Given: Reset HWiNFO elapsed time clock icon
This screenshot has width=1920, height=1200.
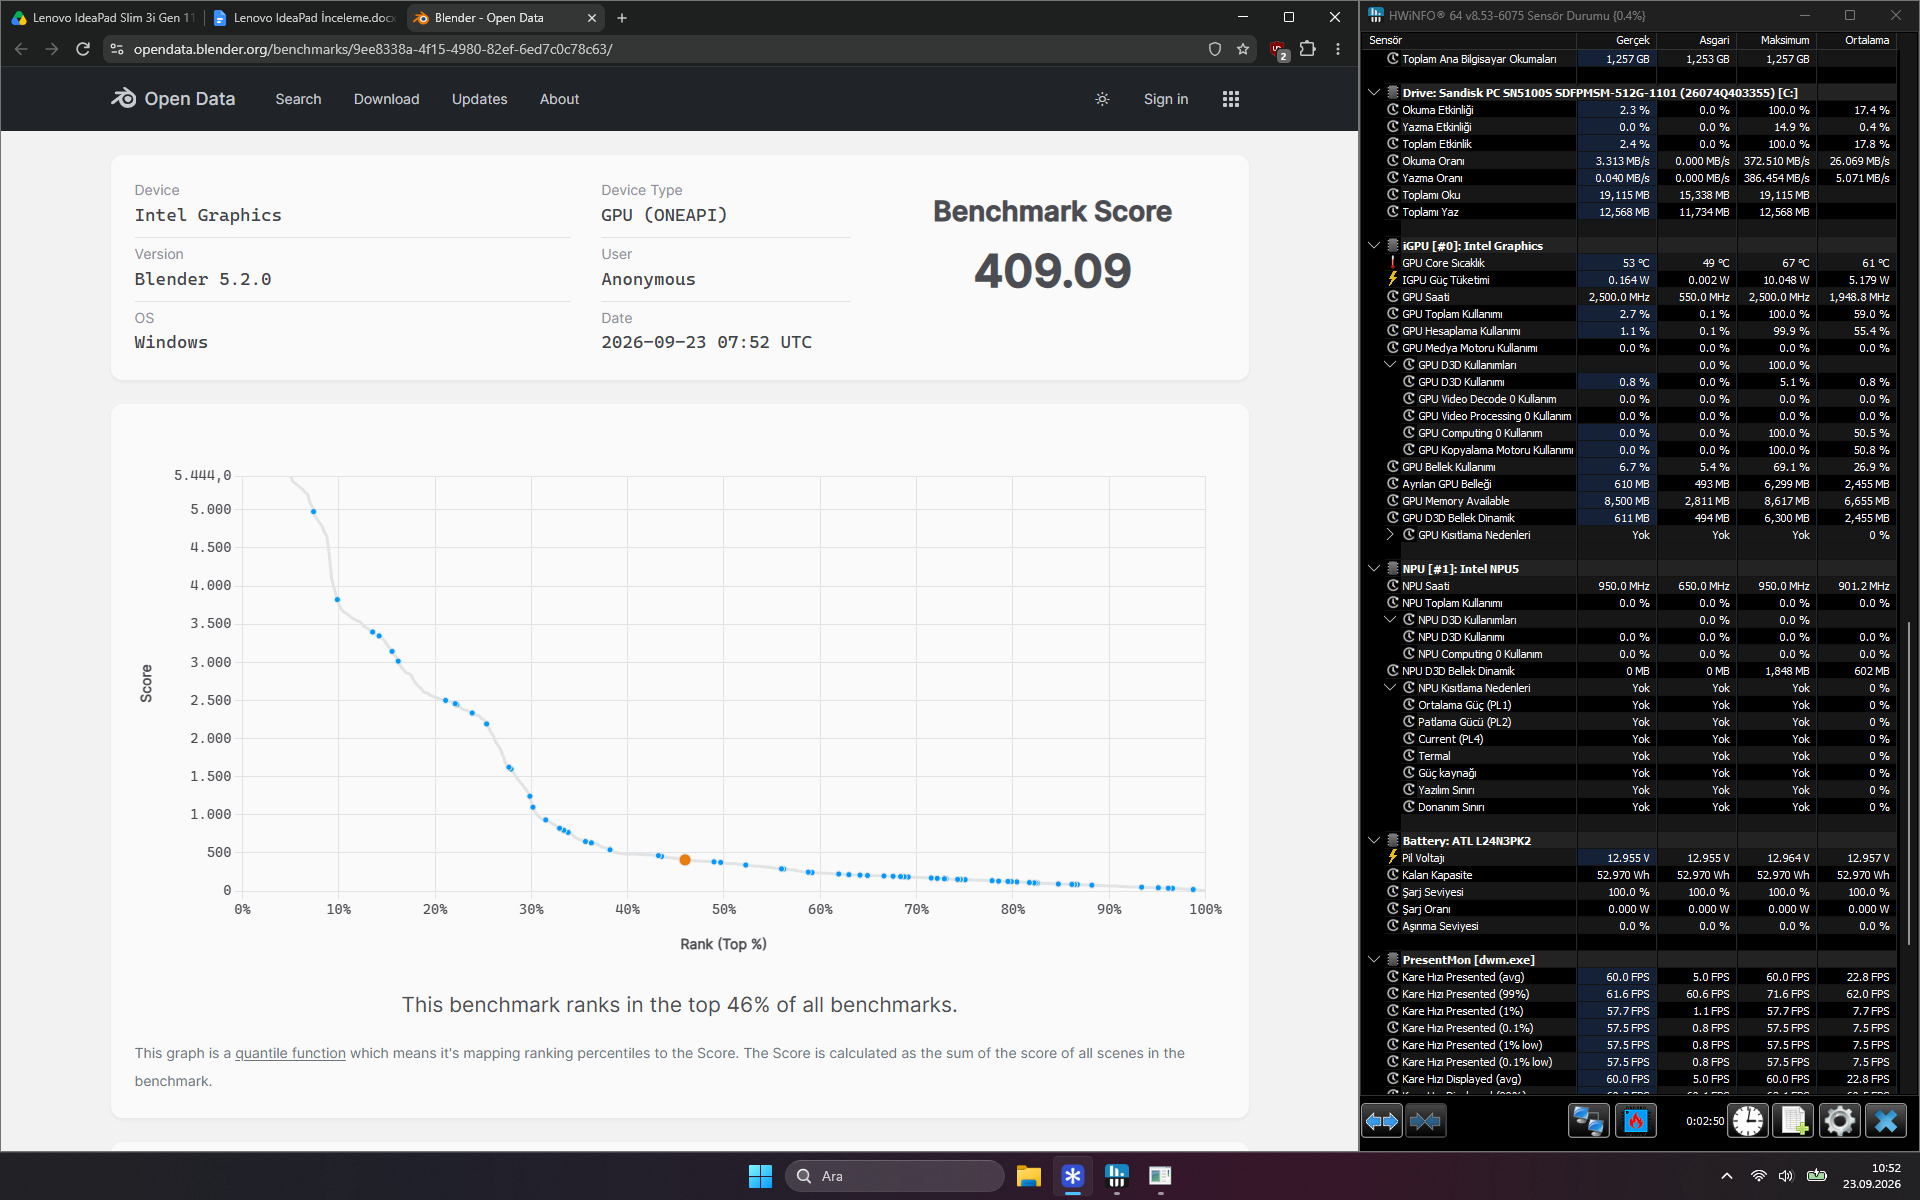Looking at the screenshot, I should pyautogui.click(x=1748, y=1121).
